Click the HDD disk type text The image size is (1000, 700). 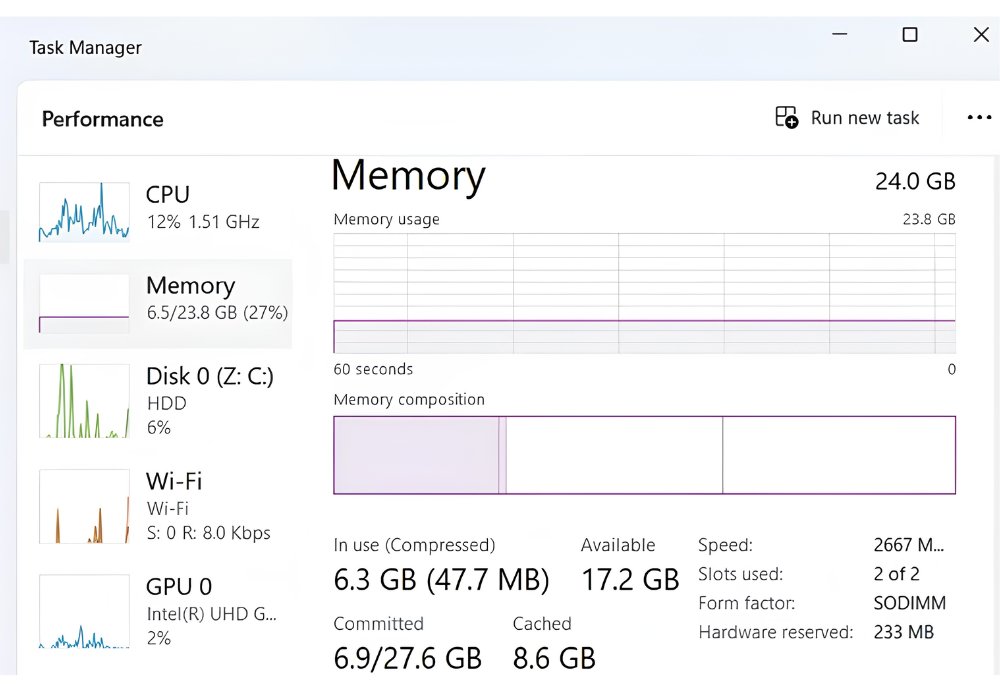tap(166, 404)
